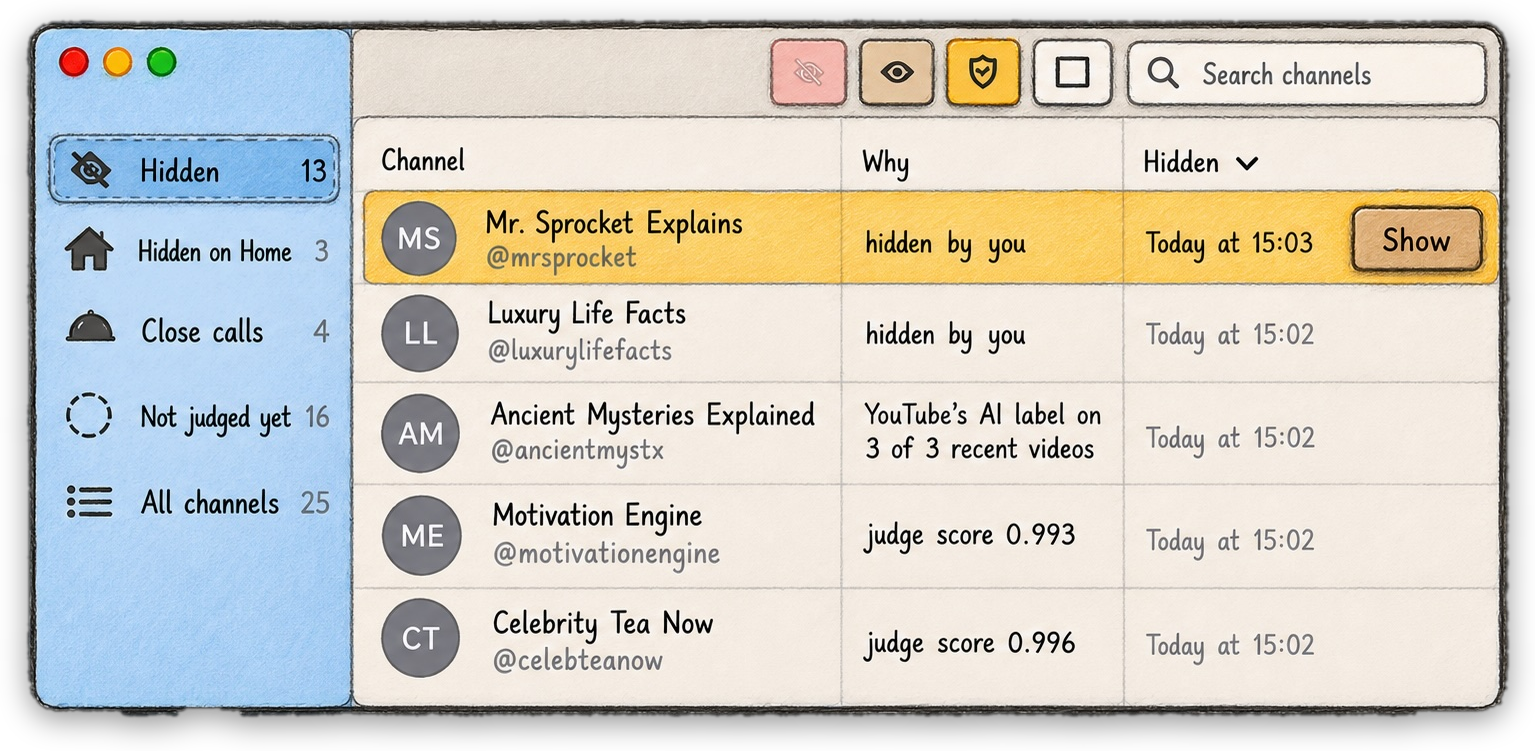Click the crossed-eye icon beside Hidden
Image resolution: width=1535 pixels, height=751 pixels.
[x=90, y=170]
